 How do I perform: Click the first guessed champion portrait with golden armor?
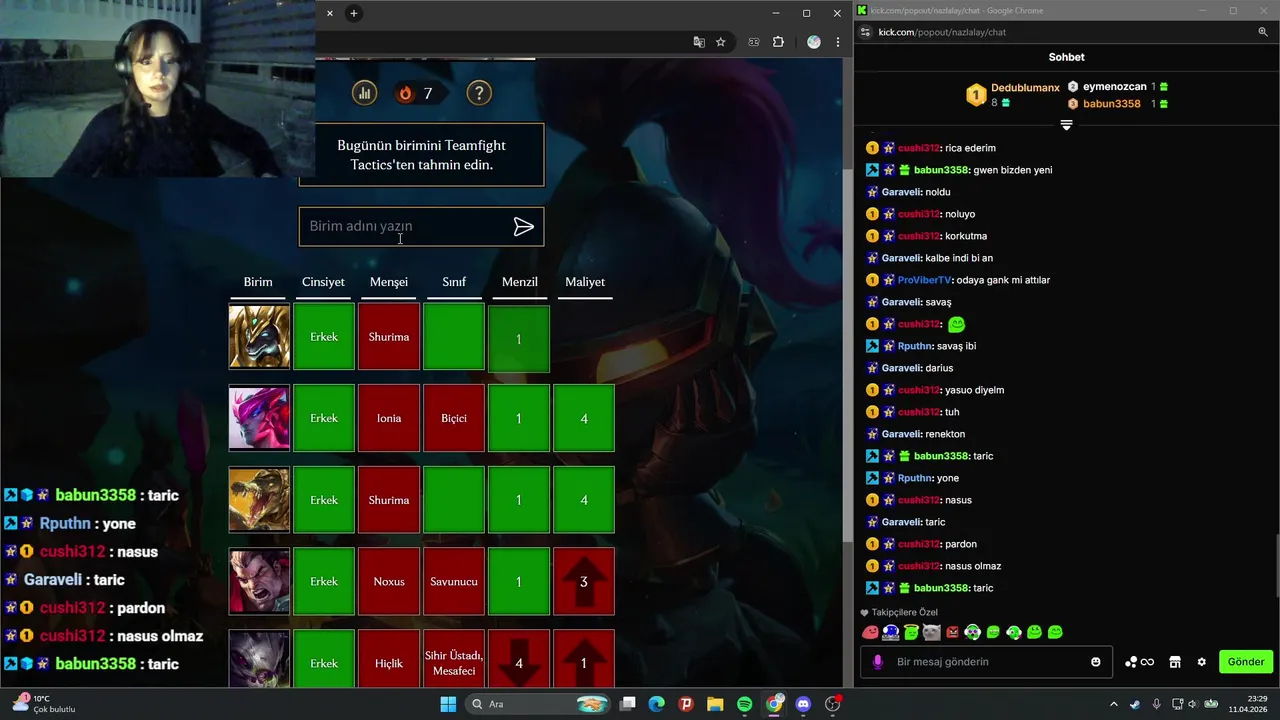259,337
